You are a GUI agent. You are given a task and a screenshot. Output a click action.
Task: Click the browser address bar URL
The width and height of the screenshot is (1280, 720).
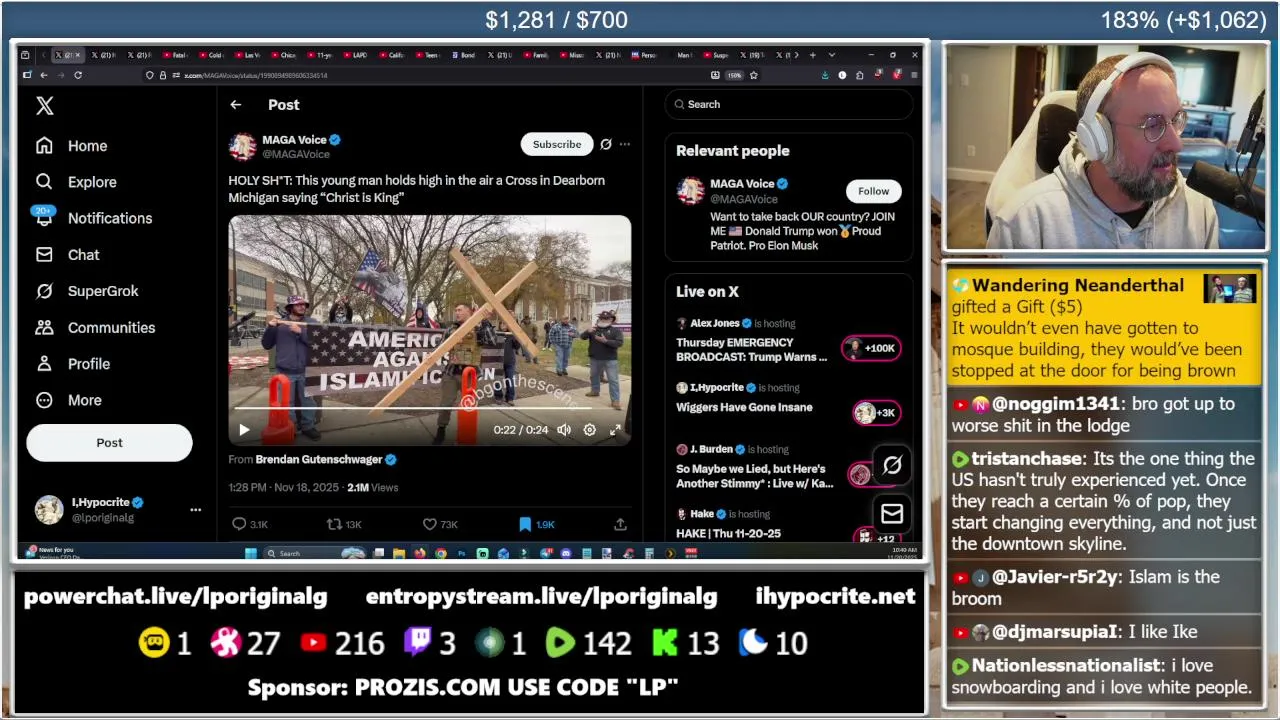256,75
